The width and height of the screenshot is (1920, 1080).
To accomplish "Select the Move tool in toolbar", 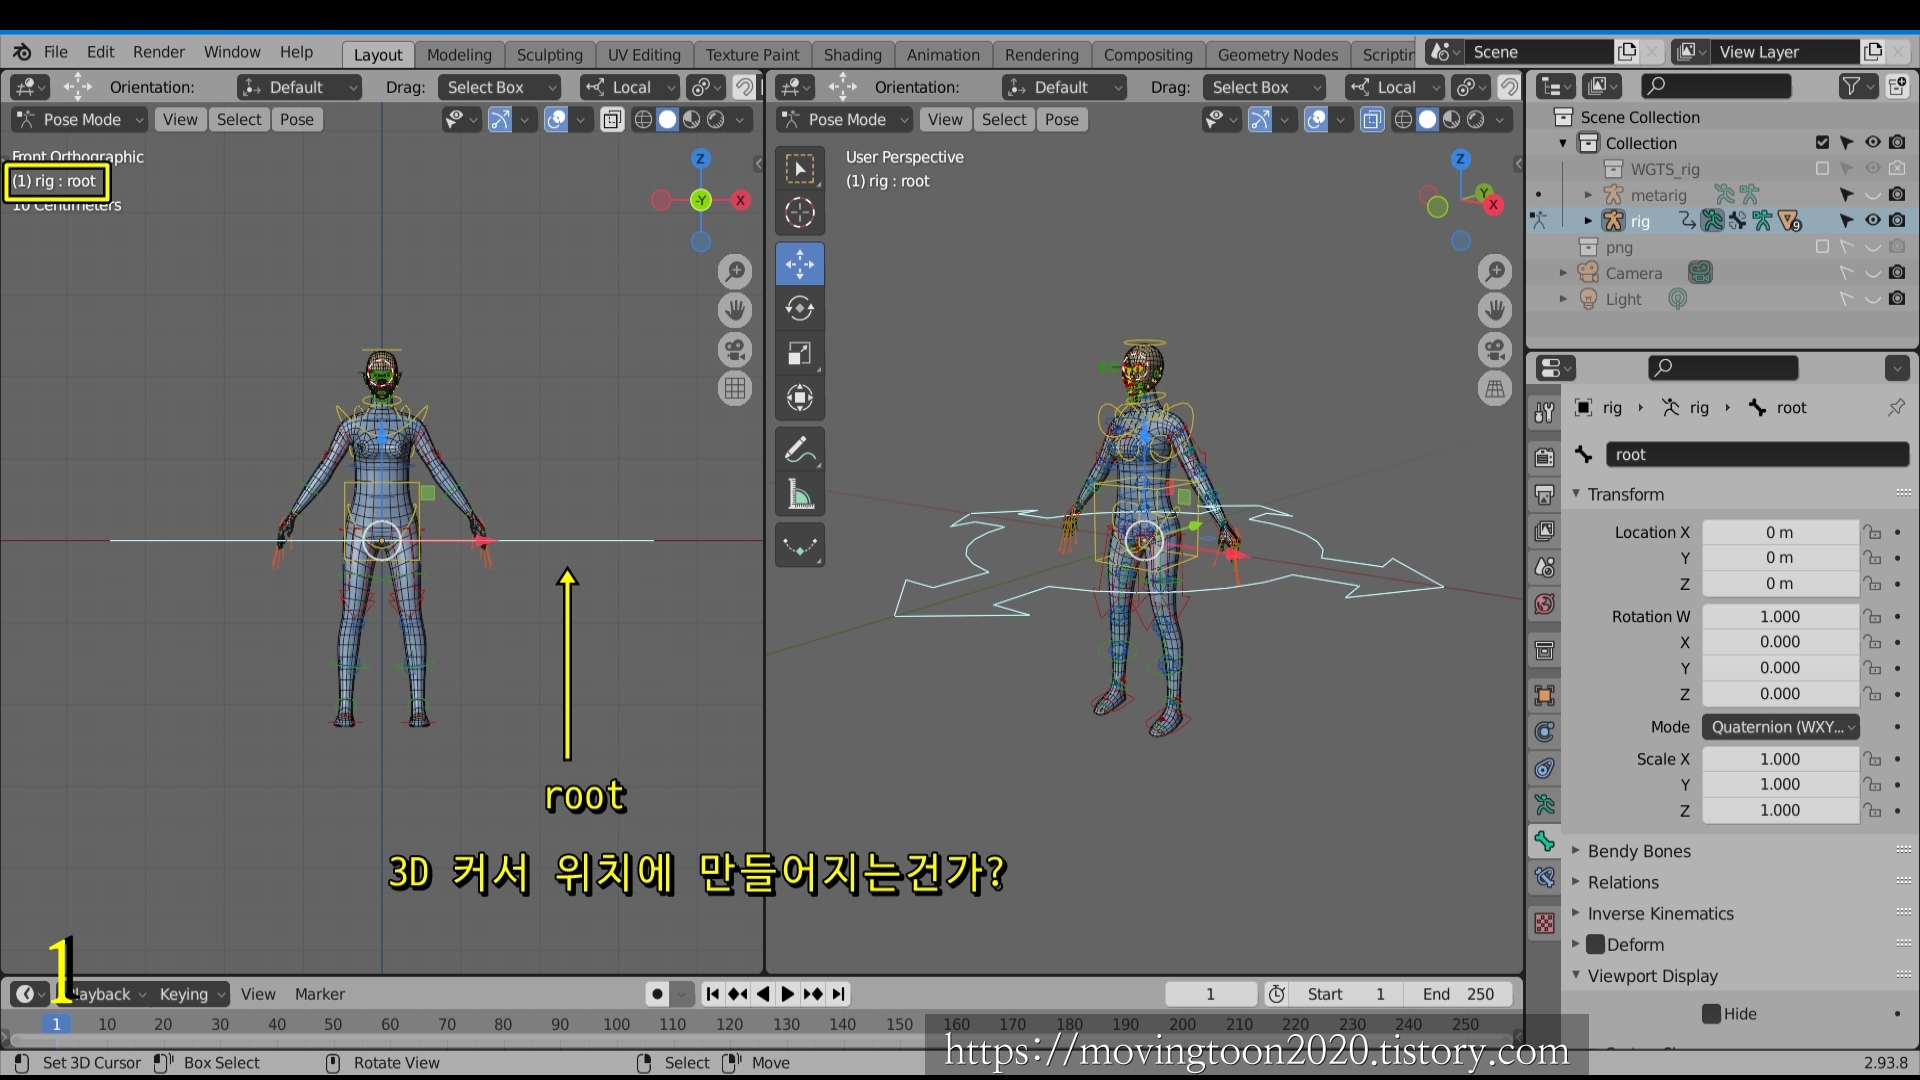I will 800,265.
